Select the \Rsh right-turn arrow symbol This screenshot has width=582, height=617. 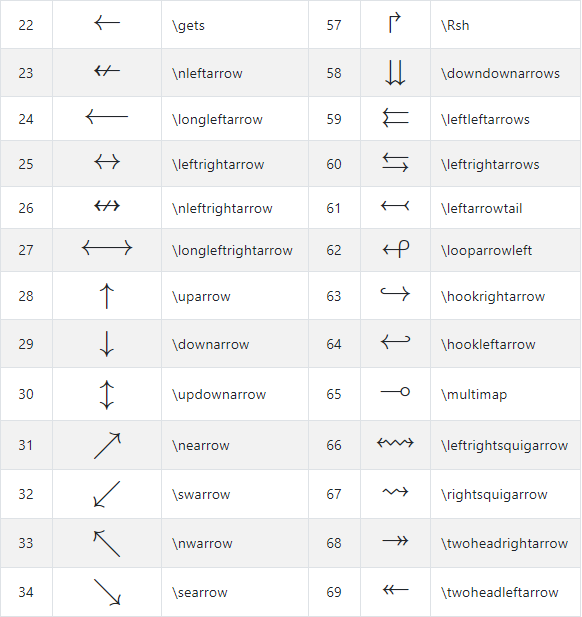(395, 23)
